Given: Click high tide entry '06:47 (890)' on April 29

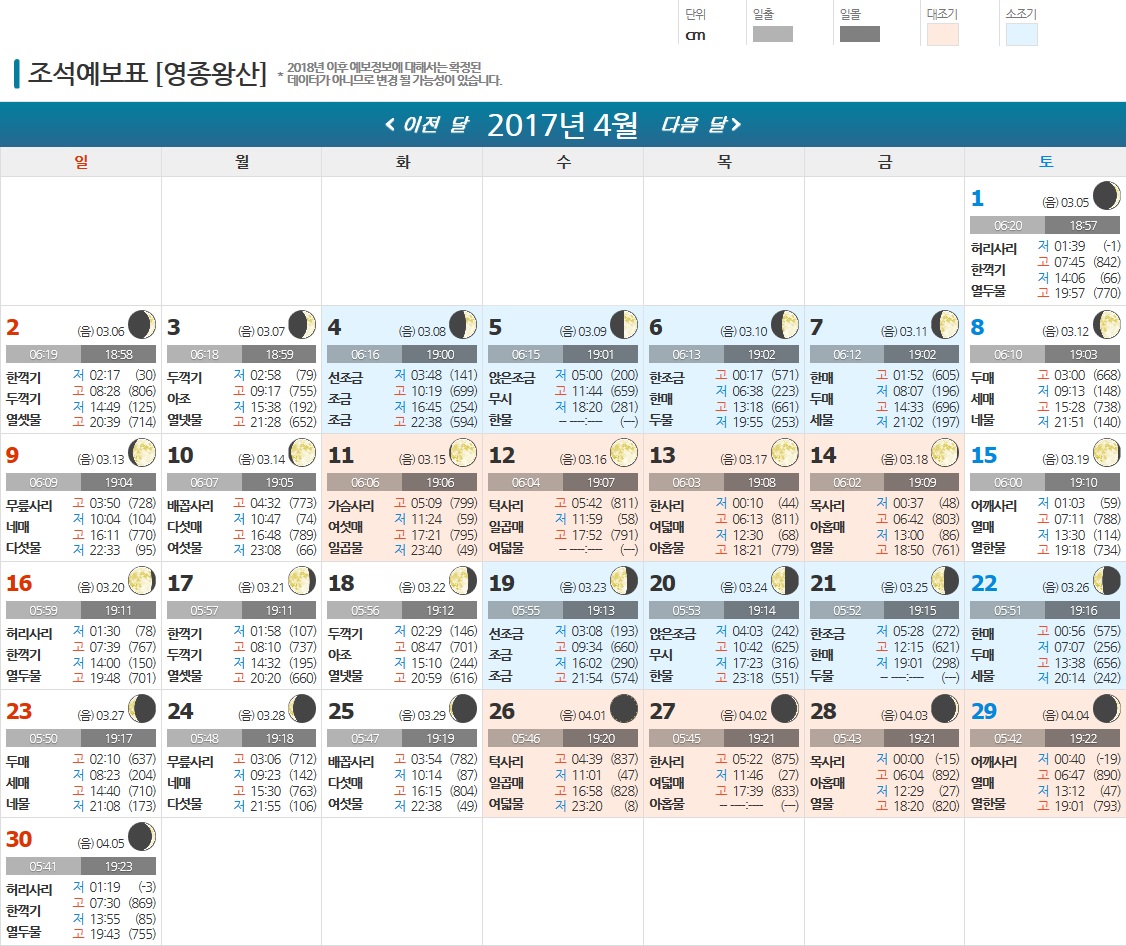Looking at the screenshot, I should pos(1079,775).
